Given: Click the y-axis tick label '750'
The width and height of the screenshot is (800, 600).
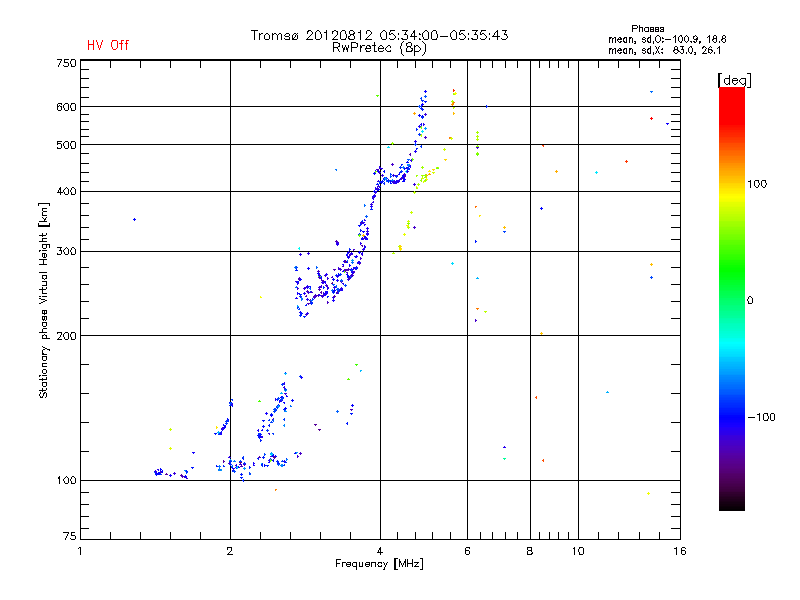Looking at the screenshot, I should pyautogui.click(x=66, y=63).
